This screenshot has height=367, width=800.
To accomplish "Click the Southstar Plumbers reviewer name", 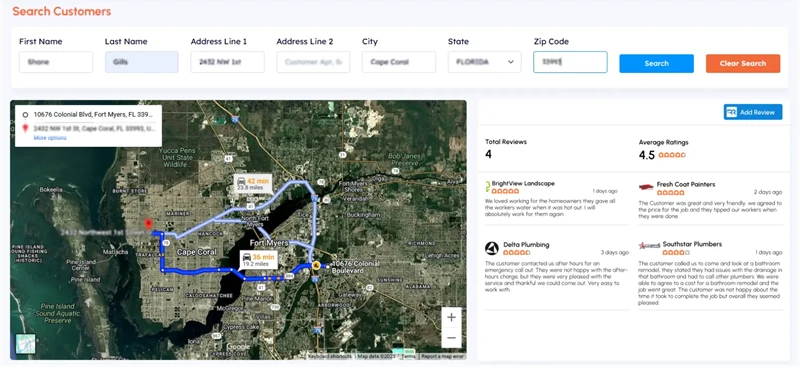I will pyautogui.click(x=692, y=244).
